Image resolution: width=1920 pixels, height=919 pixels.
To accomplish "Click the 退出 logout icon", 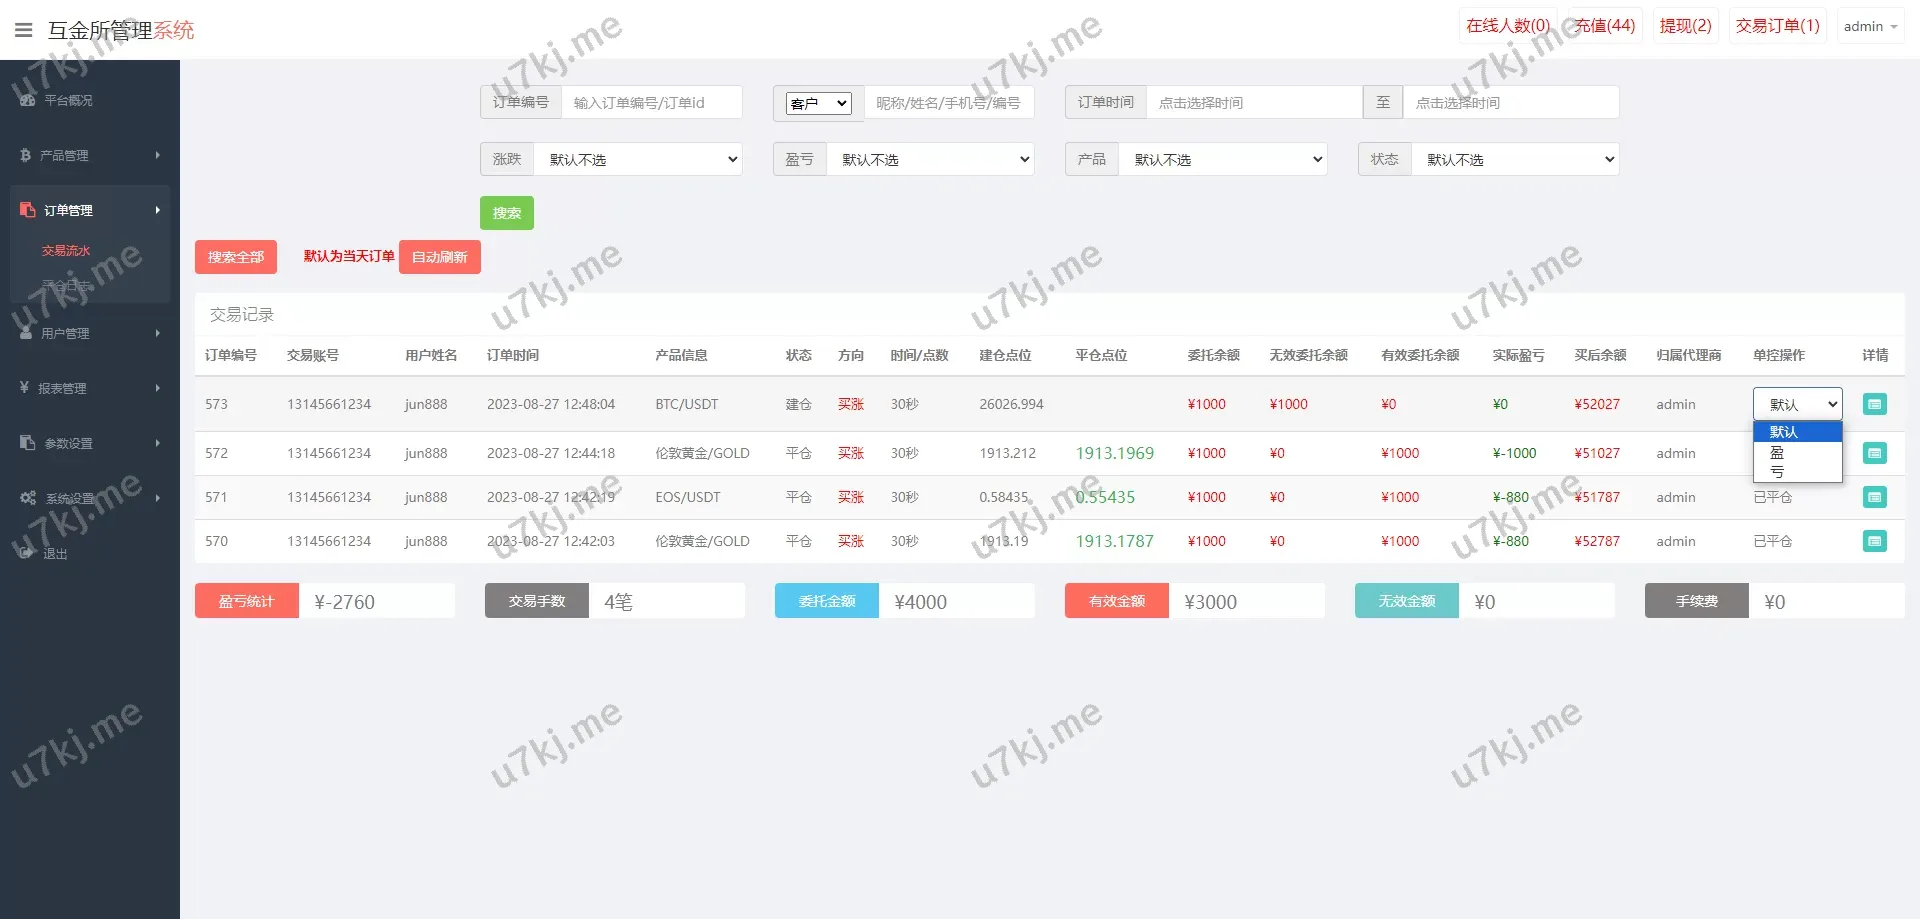I will pos(26,553).
